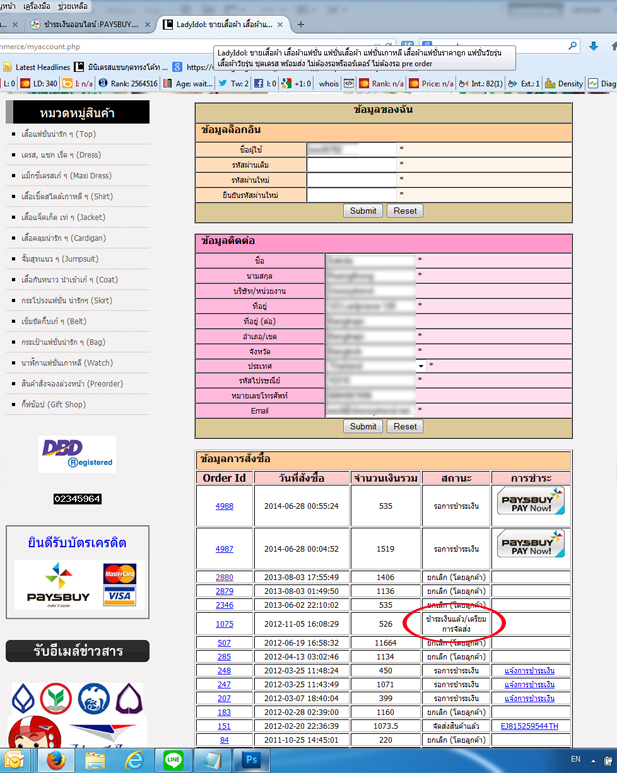Open order 2880 link

(224, 577)
